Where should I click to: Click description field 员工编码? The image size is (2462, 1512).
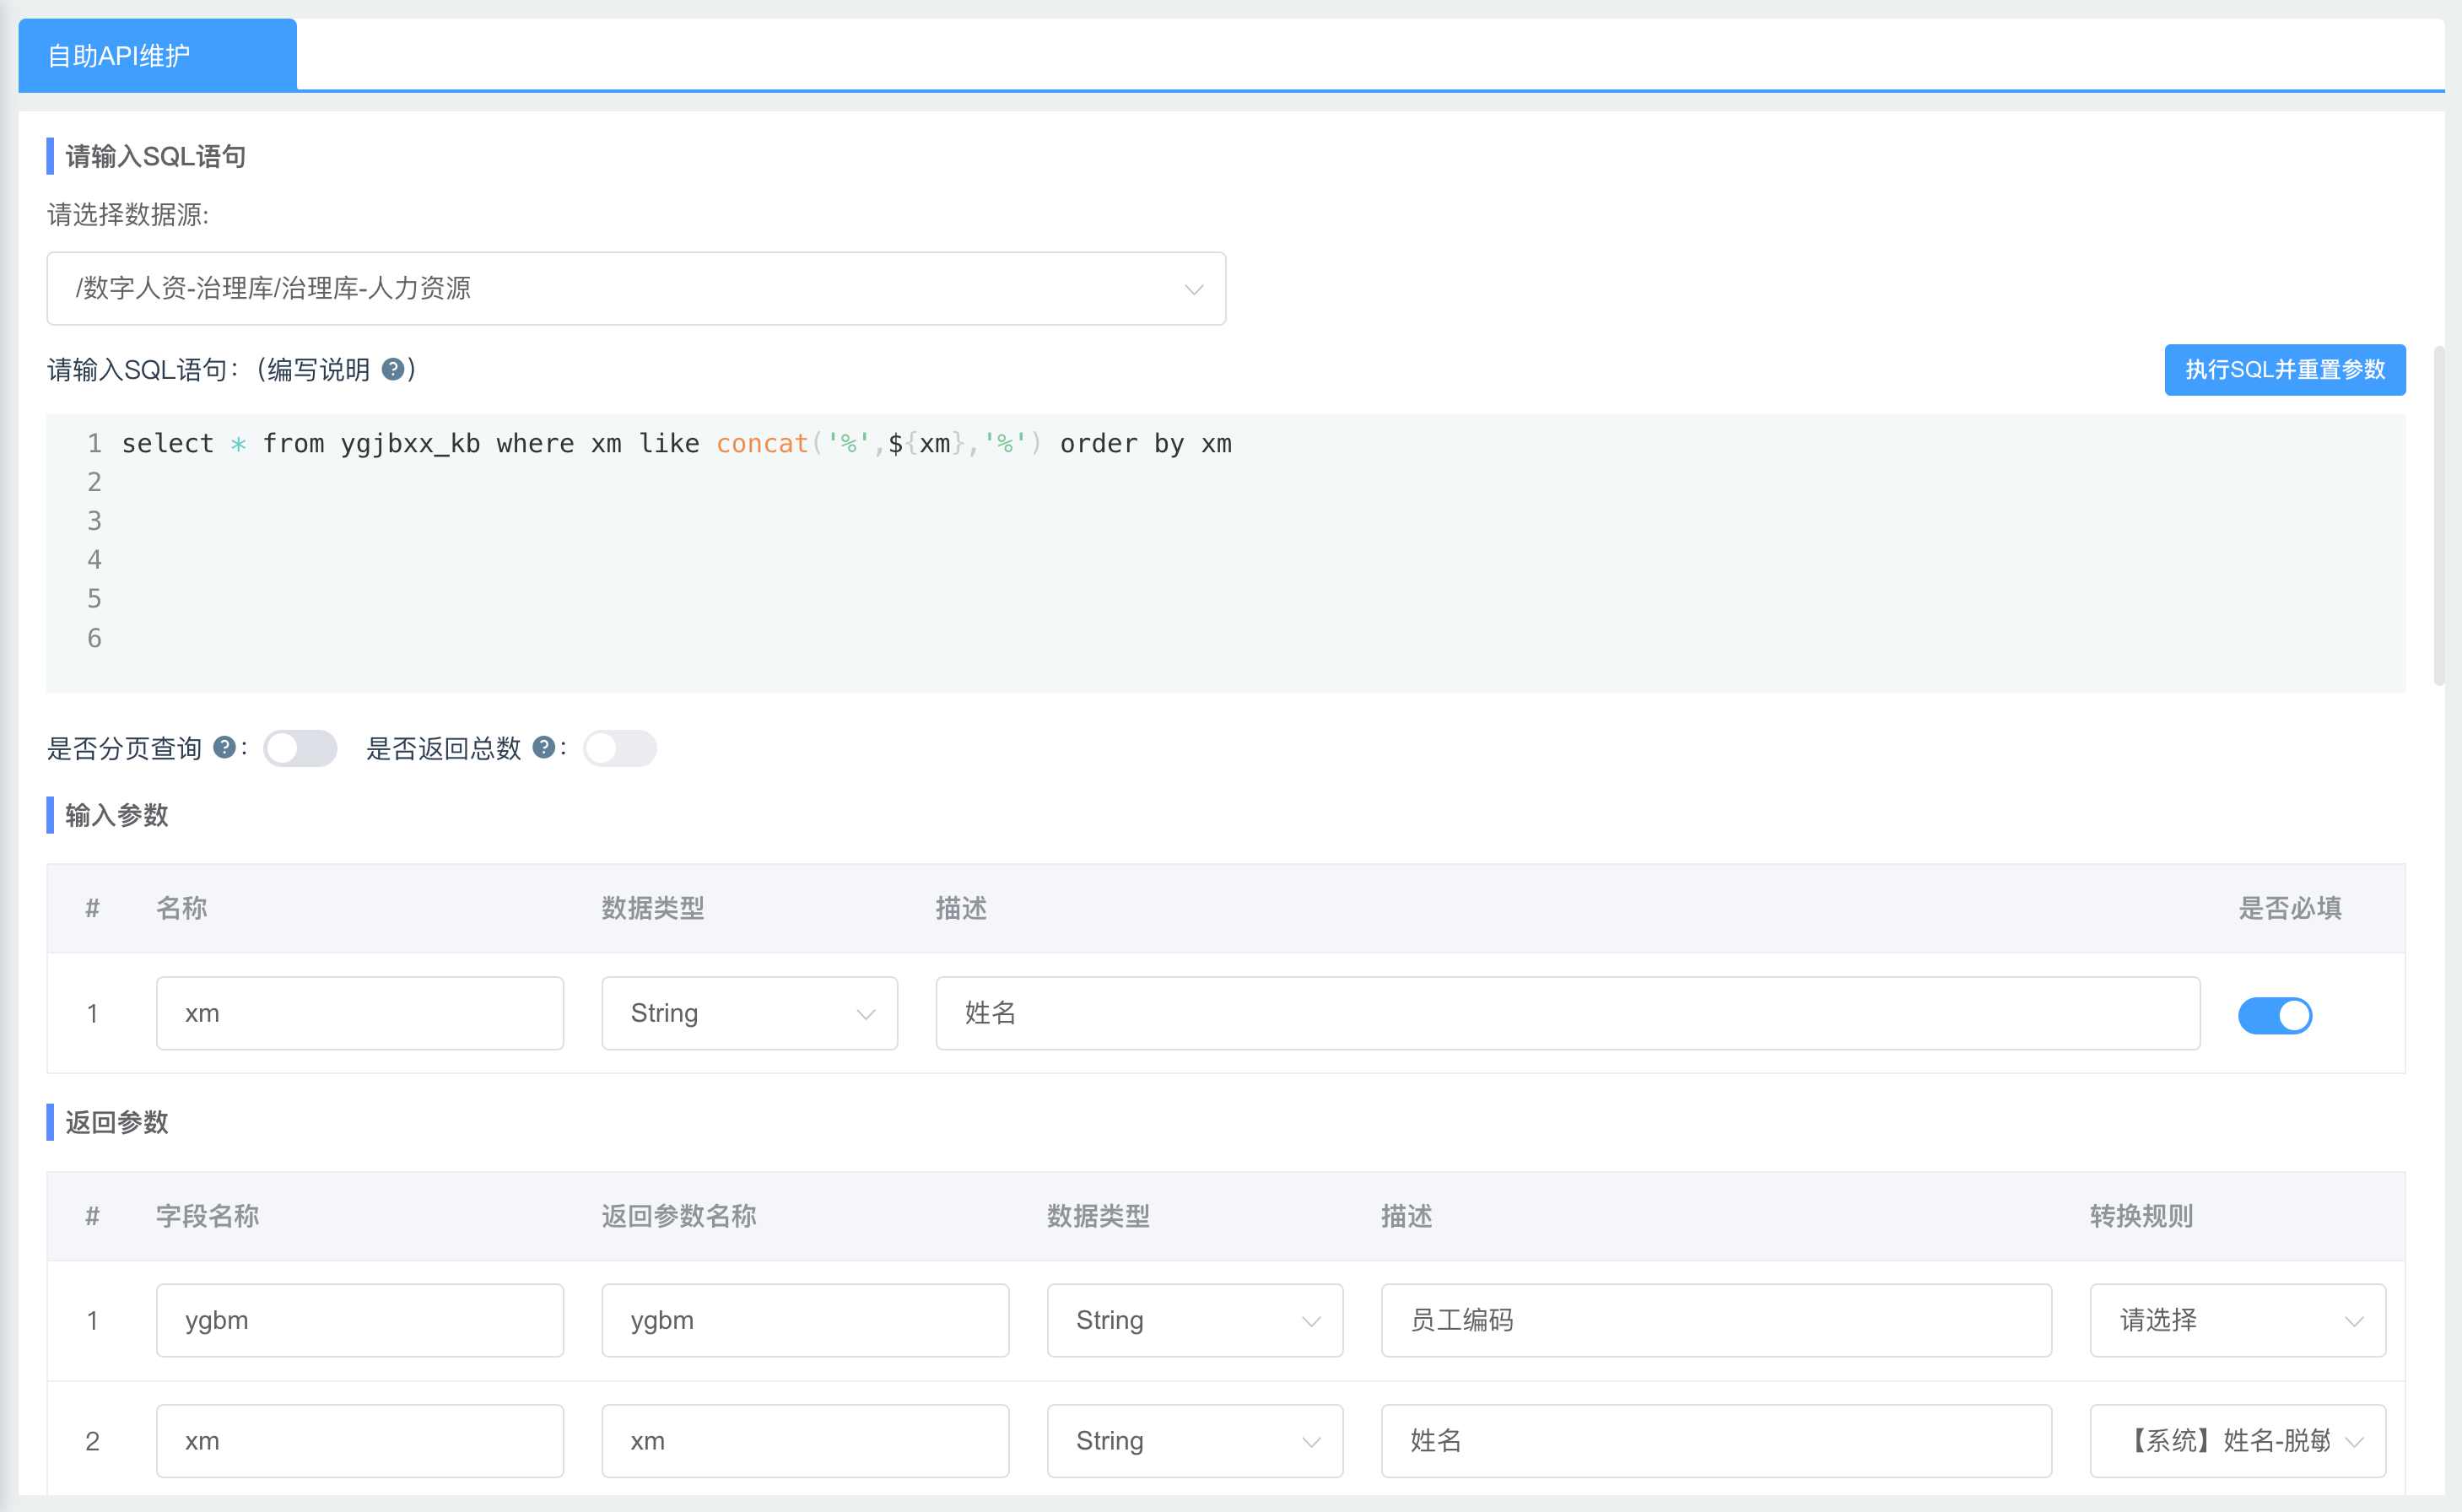click(x=1716, y=1320)
